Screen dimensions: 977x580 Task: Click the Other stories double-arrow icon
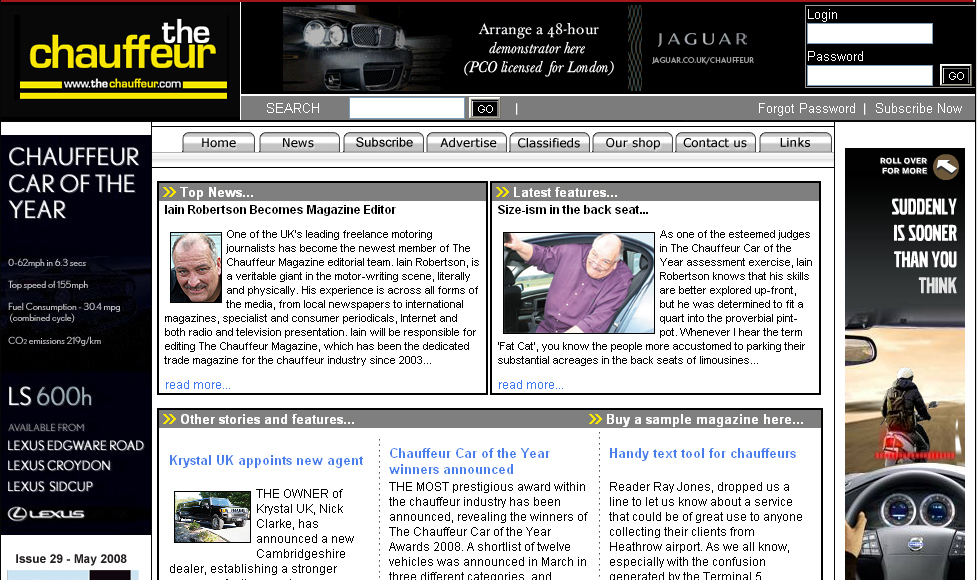click(169, 419)
